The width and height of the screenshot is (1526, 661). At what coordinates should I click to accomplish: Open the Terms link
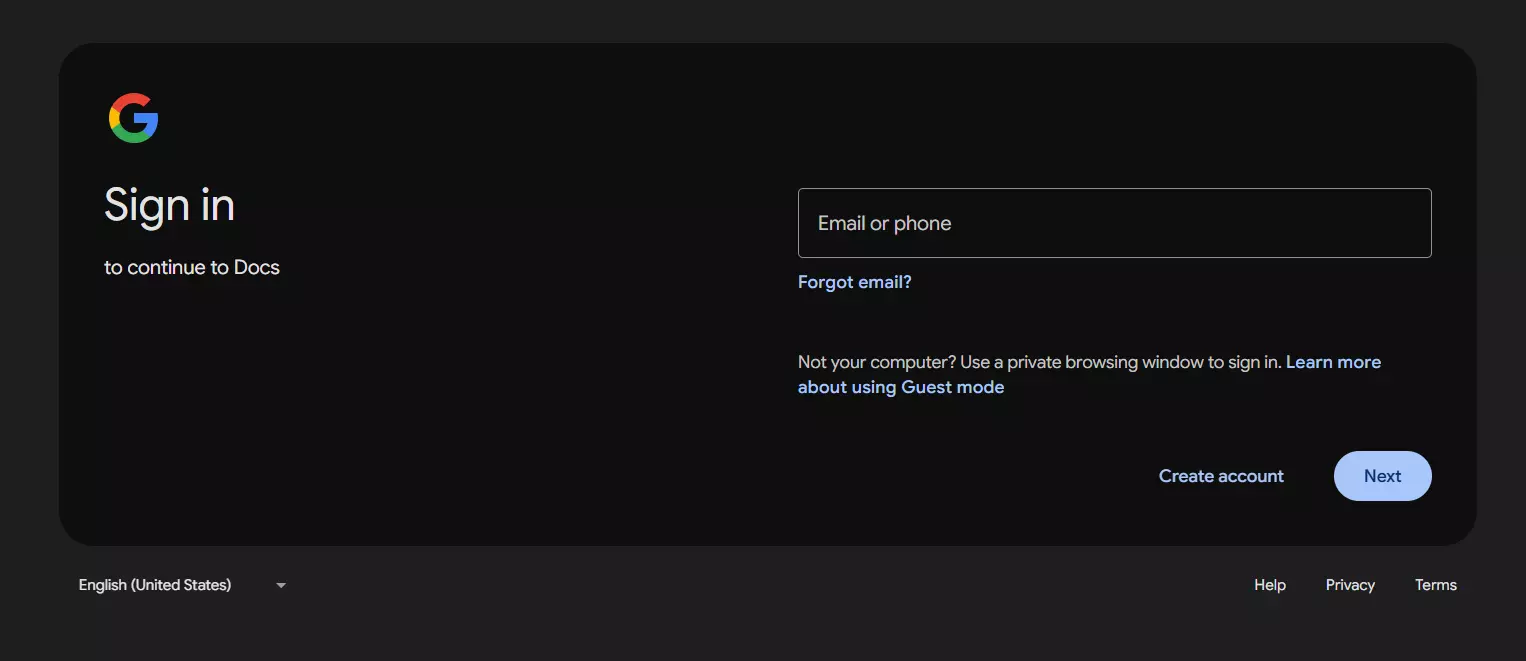pos(1436,585)
